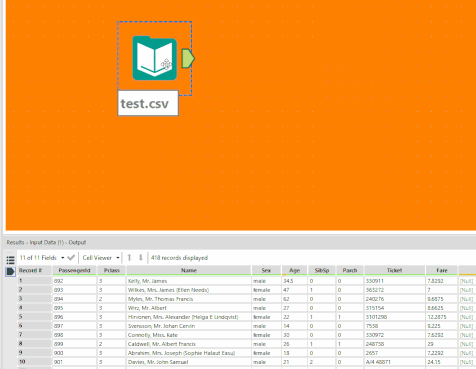Screen dimensions: 476x369
Task: Click the 418 records displayed text
Action: pyautogui.click(x=179, y=258)
